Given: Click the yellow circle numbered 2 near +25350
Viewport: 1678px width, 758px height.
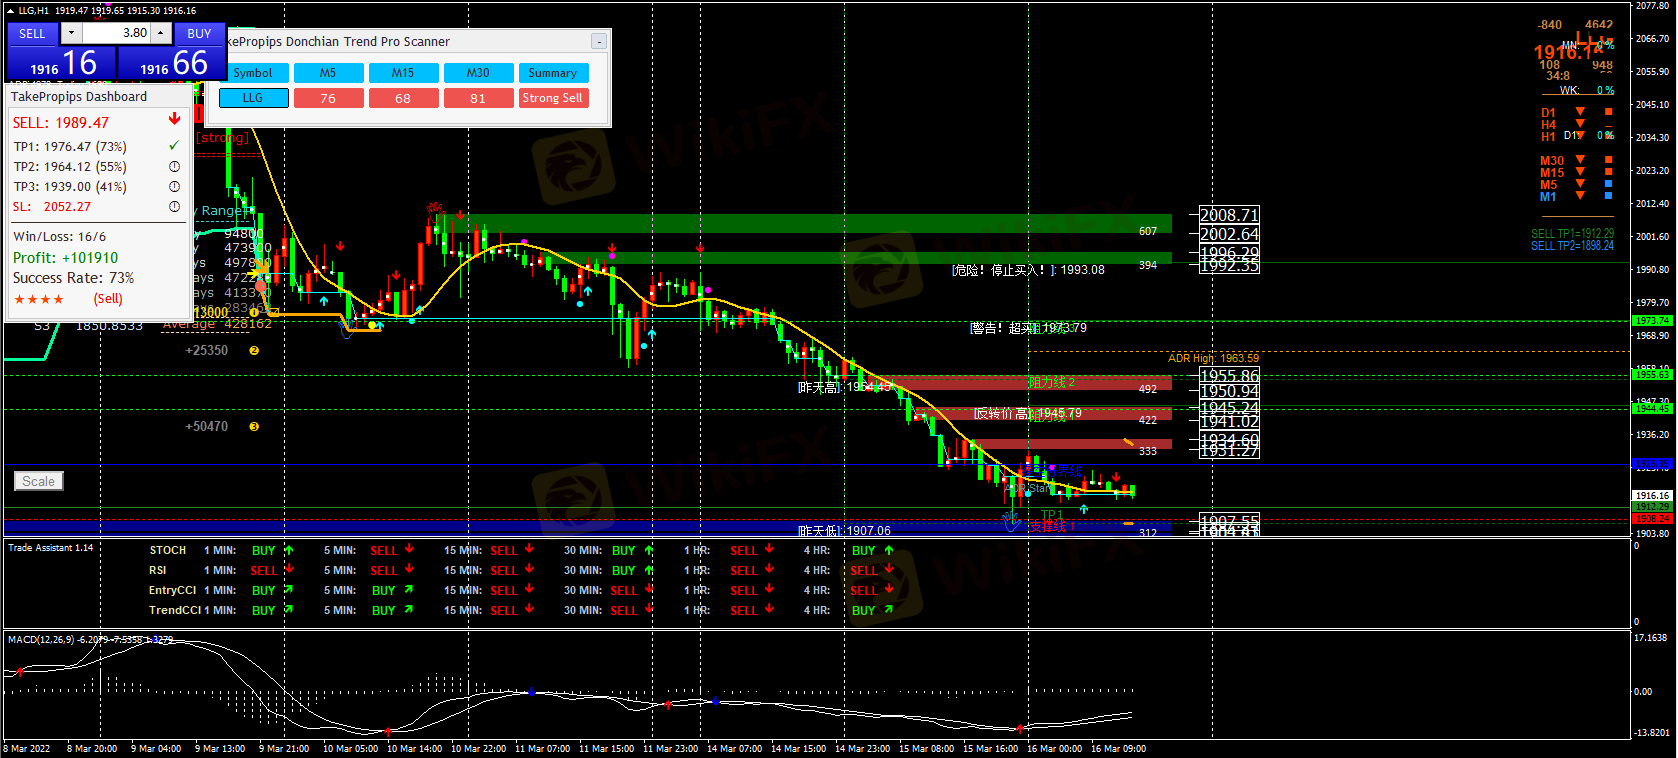Looking at the screenshot, I should (254, 351).
